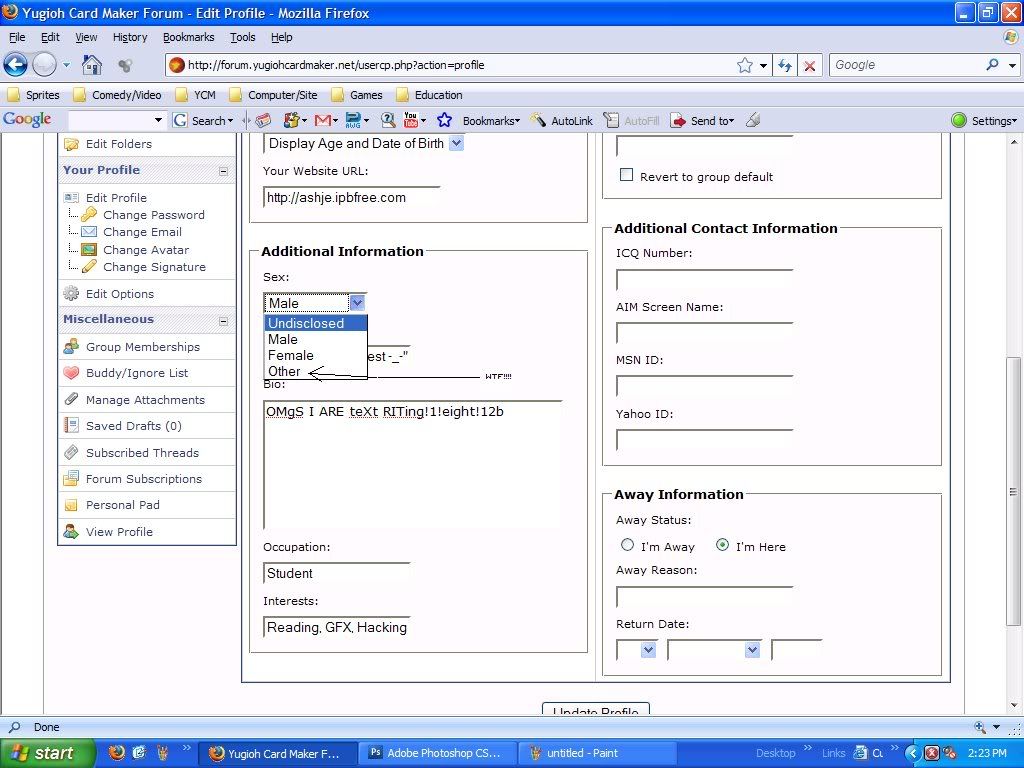Click the bookmark star in address bar
Screen dimensions: 1024x768
745,65
